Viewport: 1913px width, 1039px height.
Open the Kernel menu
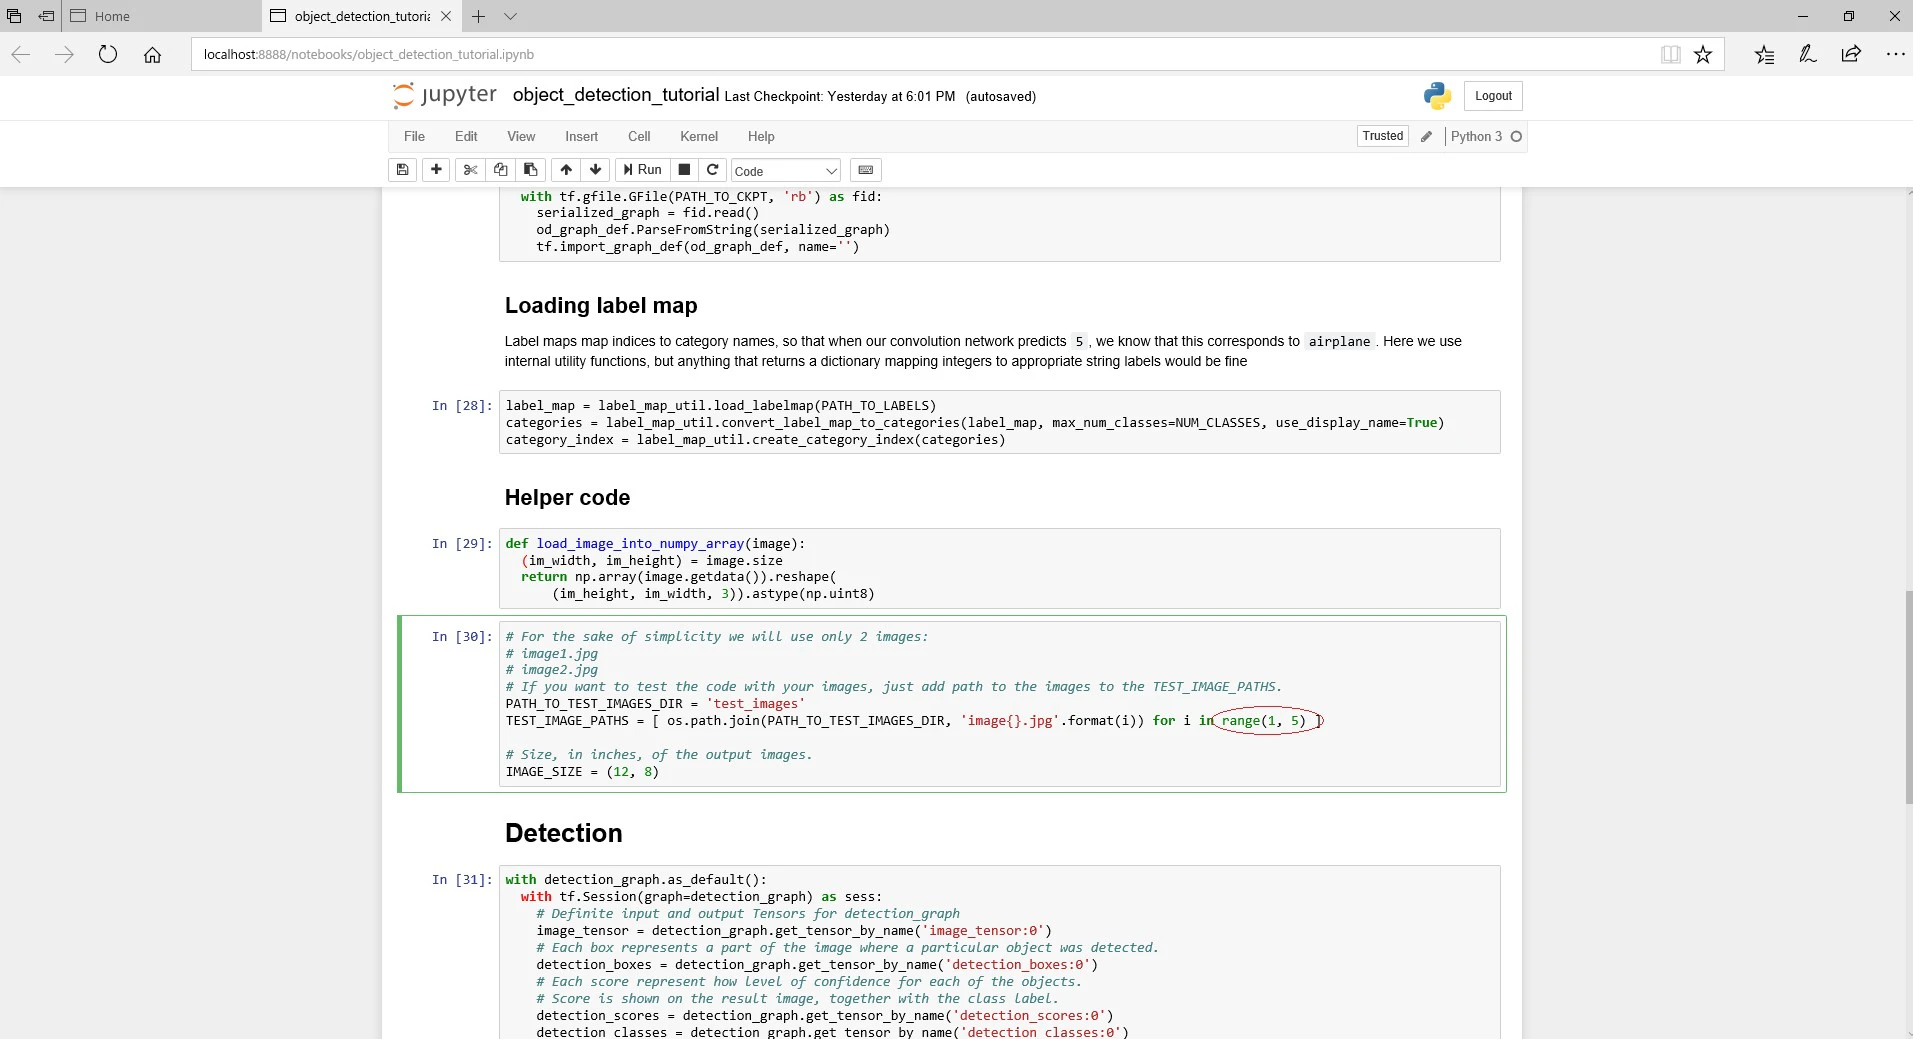(699, 137)
